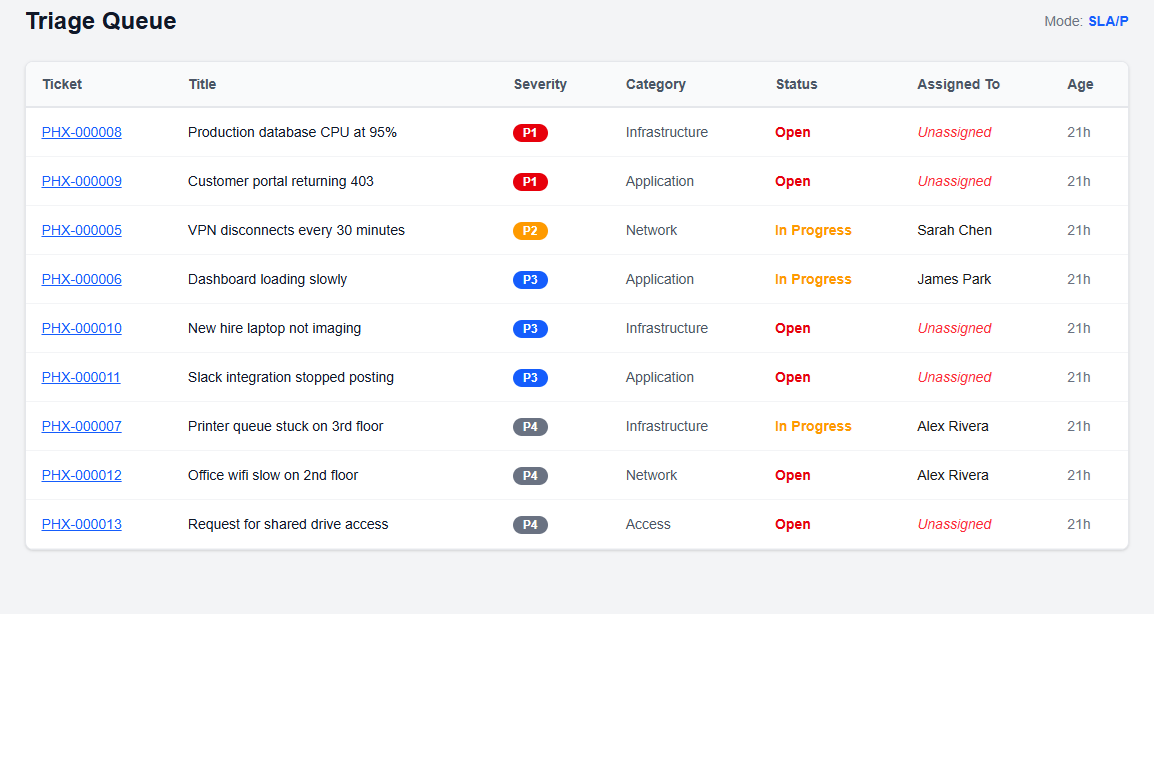
Task: Click assignee Sarah Chen
Action: click(x=954, y=230)
